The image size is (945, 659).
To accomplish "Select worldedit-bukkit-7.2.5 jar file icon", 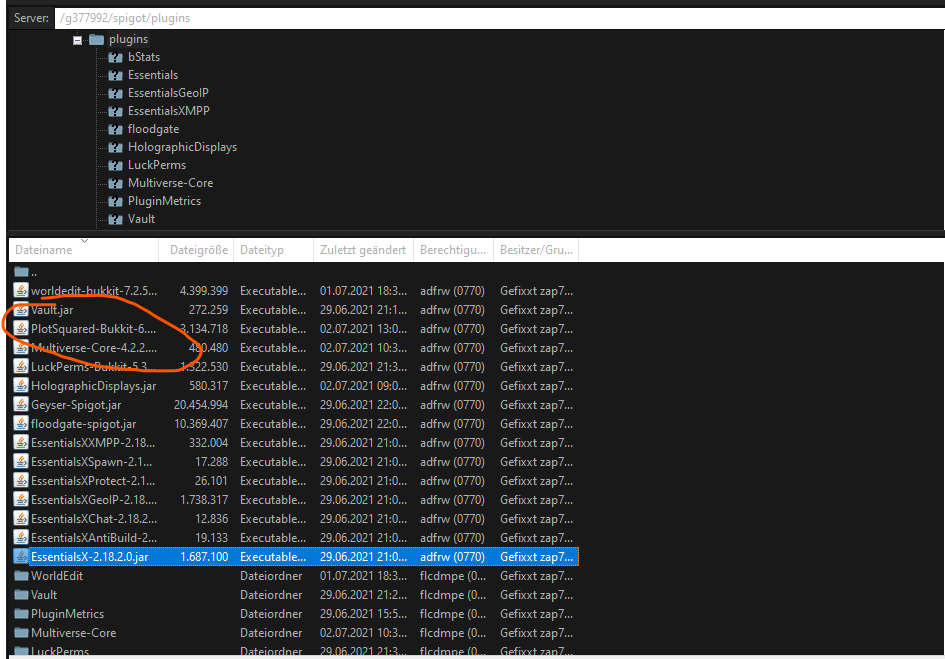I will coord(21,291).
